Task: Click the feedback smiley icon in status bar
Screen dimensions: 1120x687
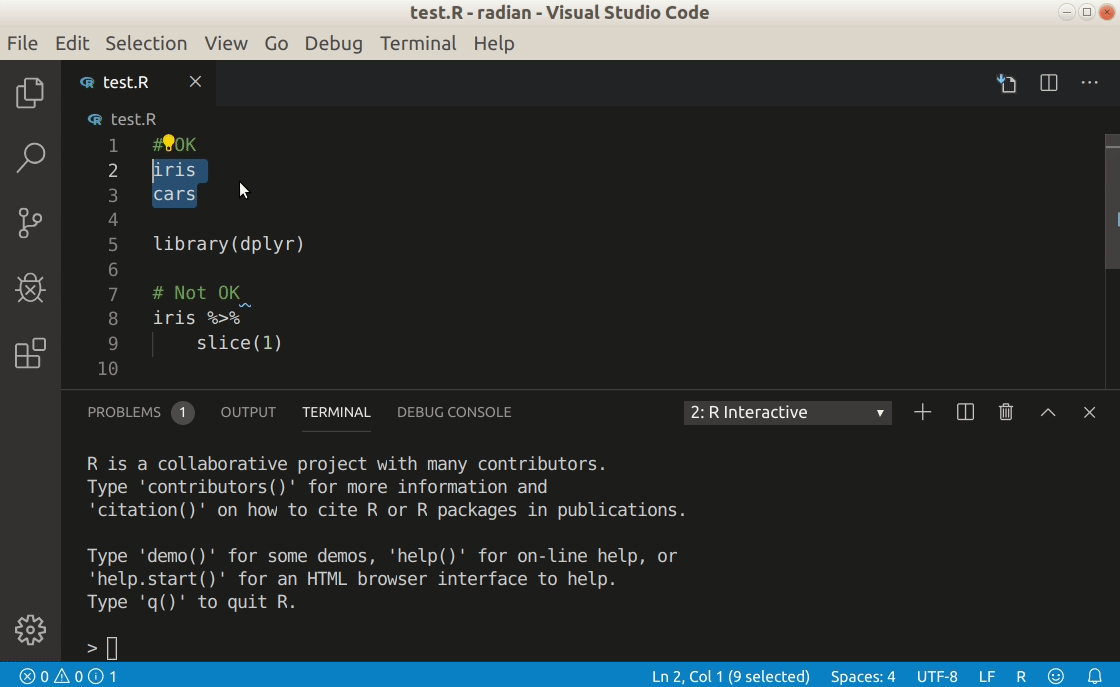Action: [x=1056, y=676]
